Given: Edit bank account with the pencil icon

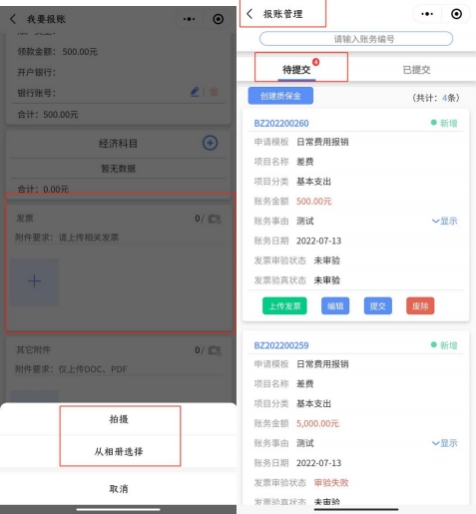Looking at the screenshot, I should [195, 92].
